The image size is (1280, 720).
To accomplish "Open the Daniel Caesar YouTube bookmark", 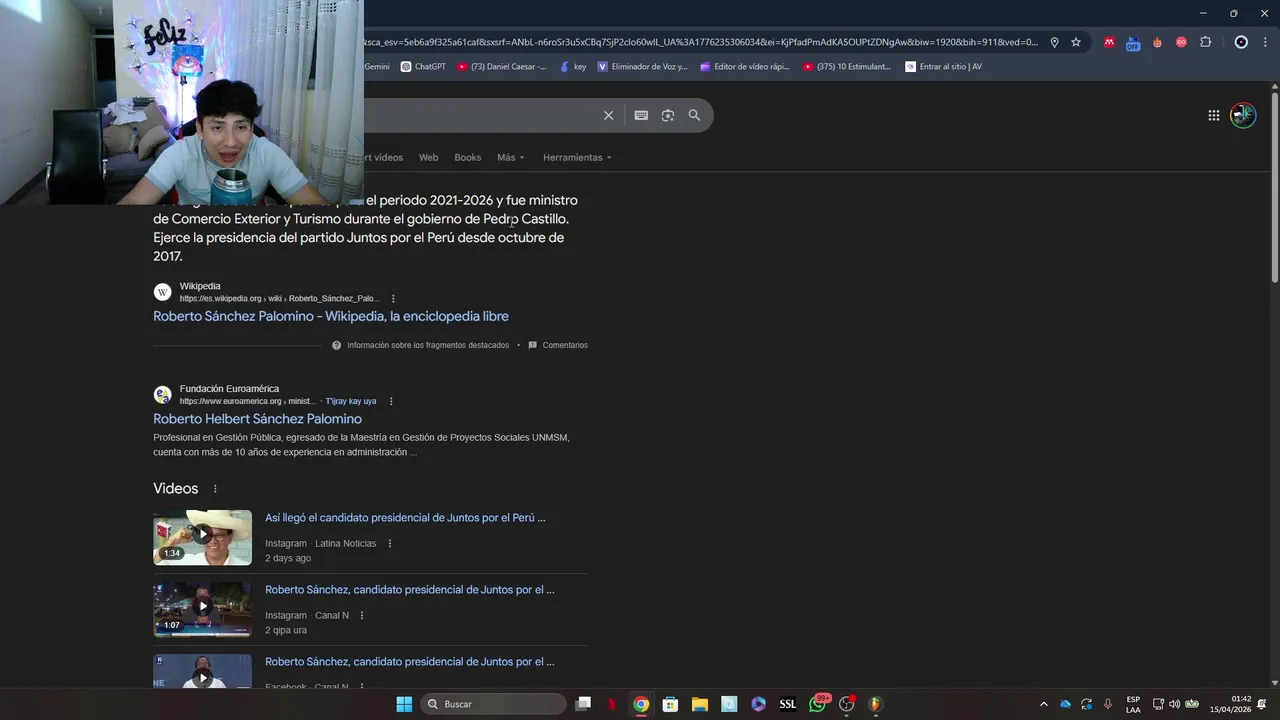I will click(502, 67).
